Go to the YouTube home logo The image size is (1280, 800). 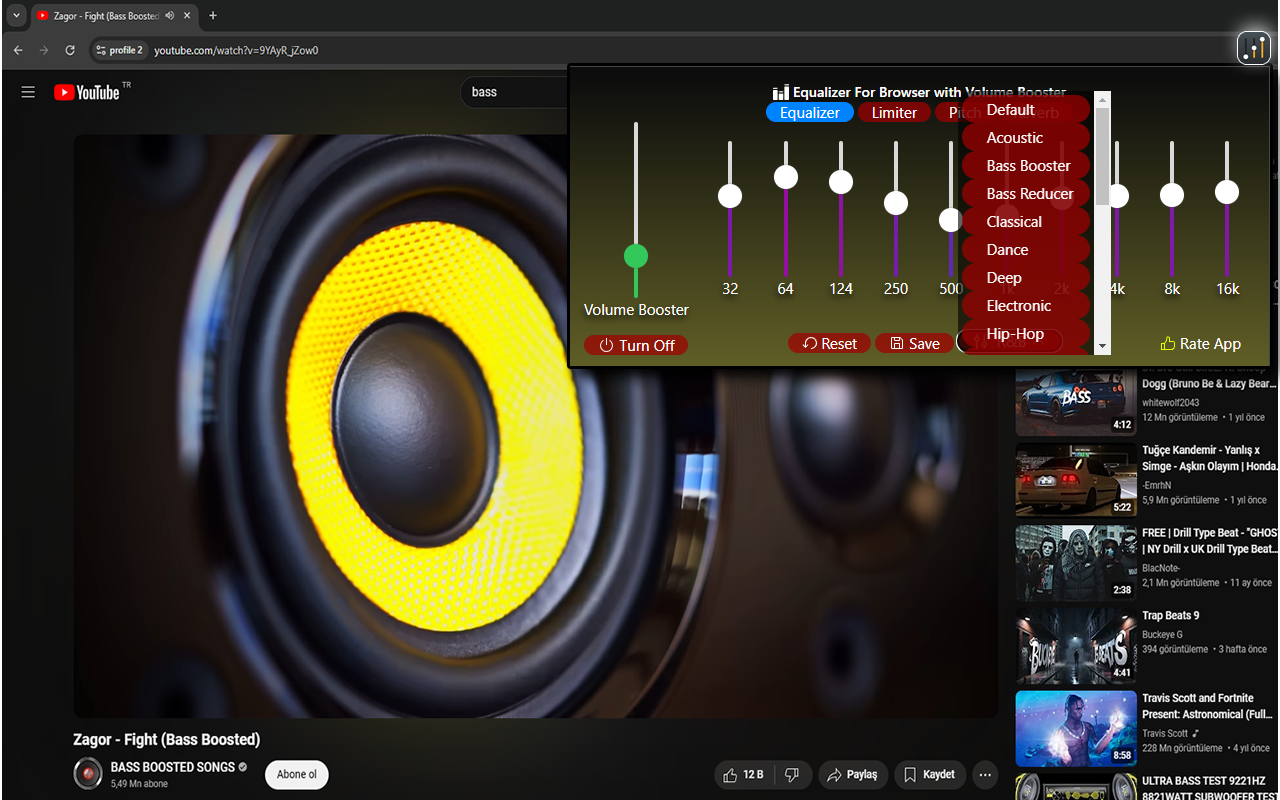[87, 92]
